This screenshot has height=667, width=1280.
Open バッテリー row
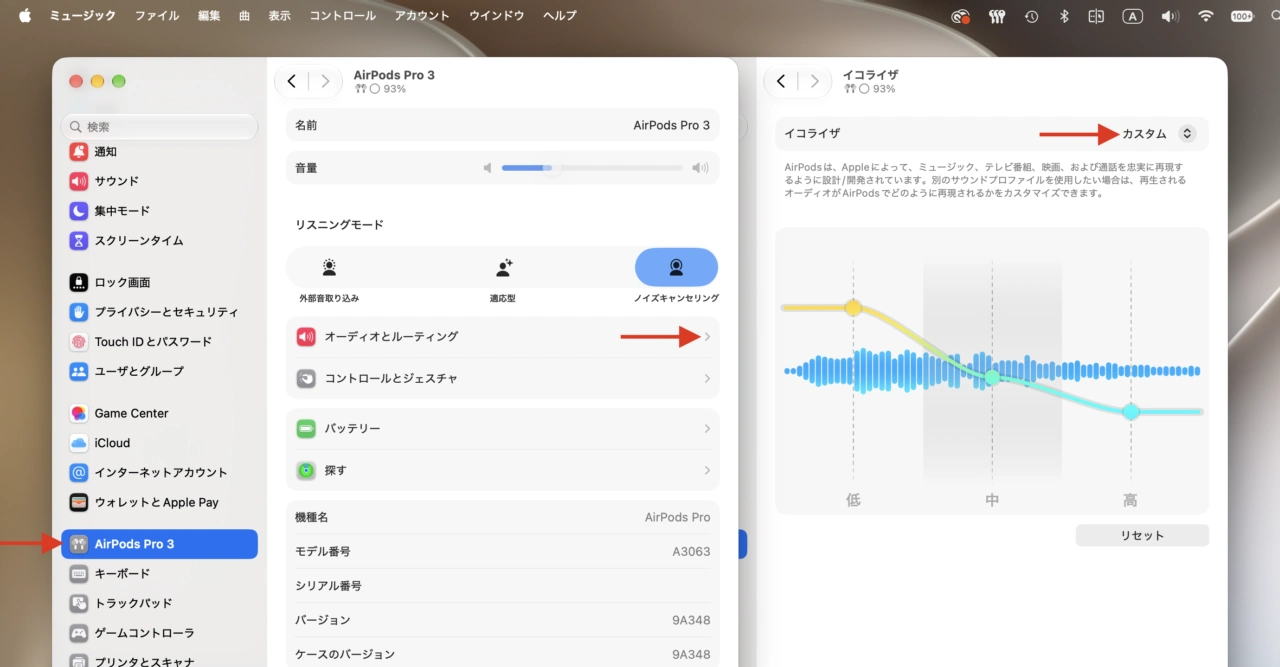503,428
